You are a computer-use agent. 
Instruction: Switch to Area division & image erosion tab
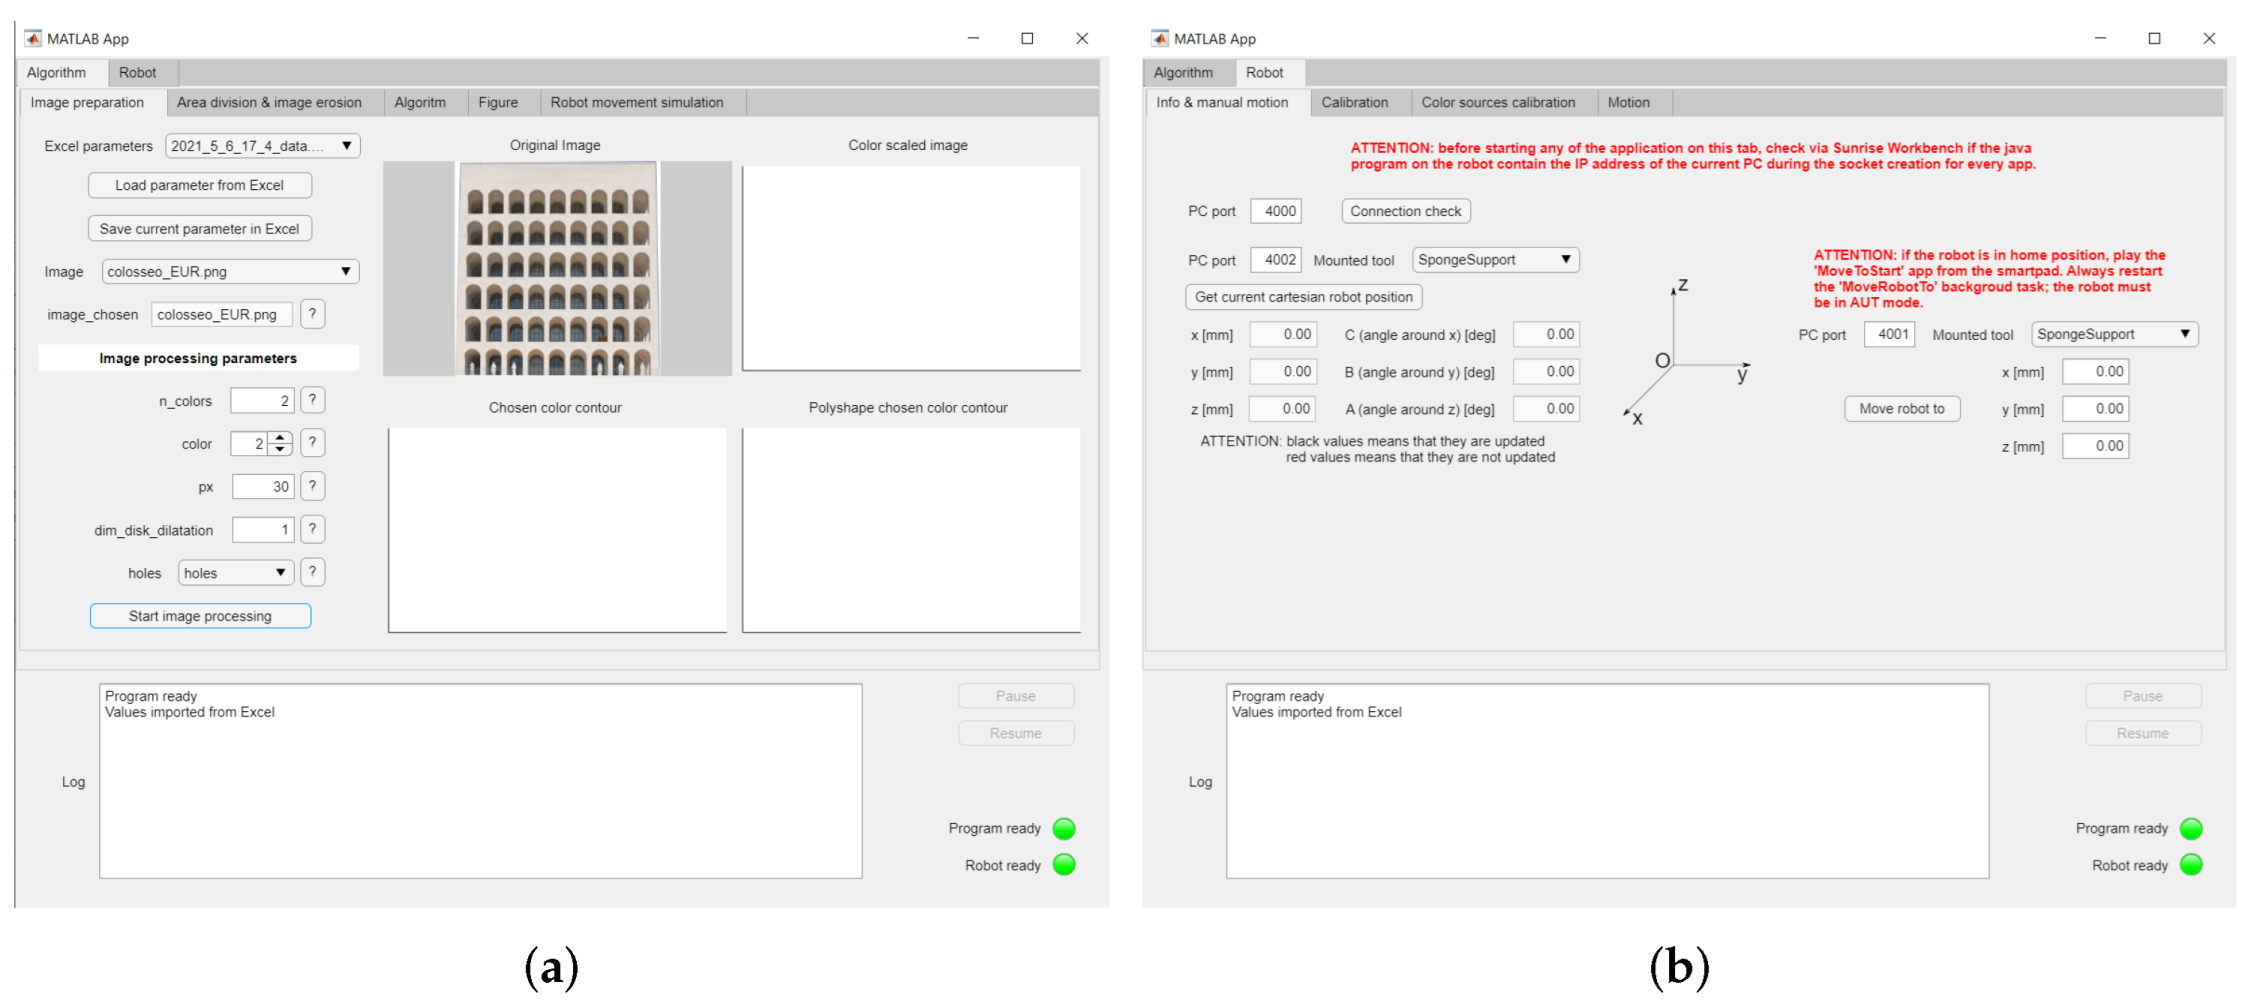click(269, 102)
